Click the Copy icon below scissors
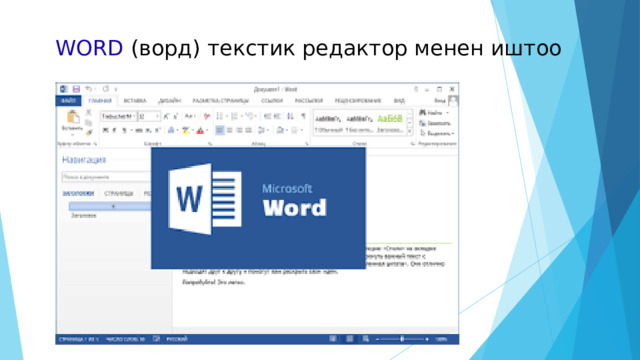 [89, 122]
